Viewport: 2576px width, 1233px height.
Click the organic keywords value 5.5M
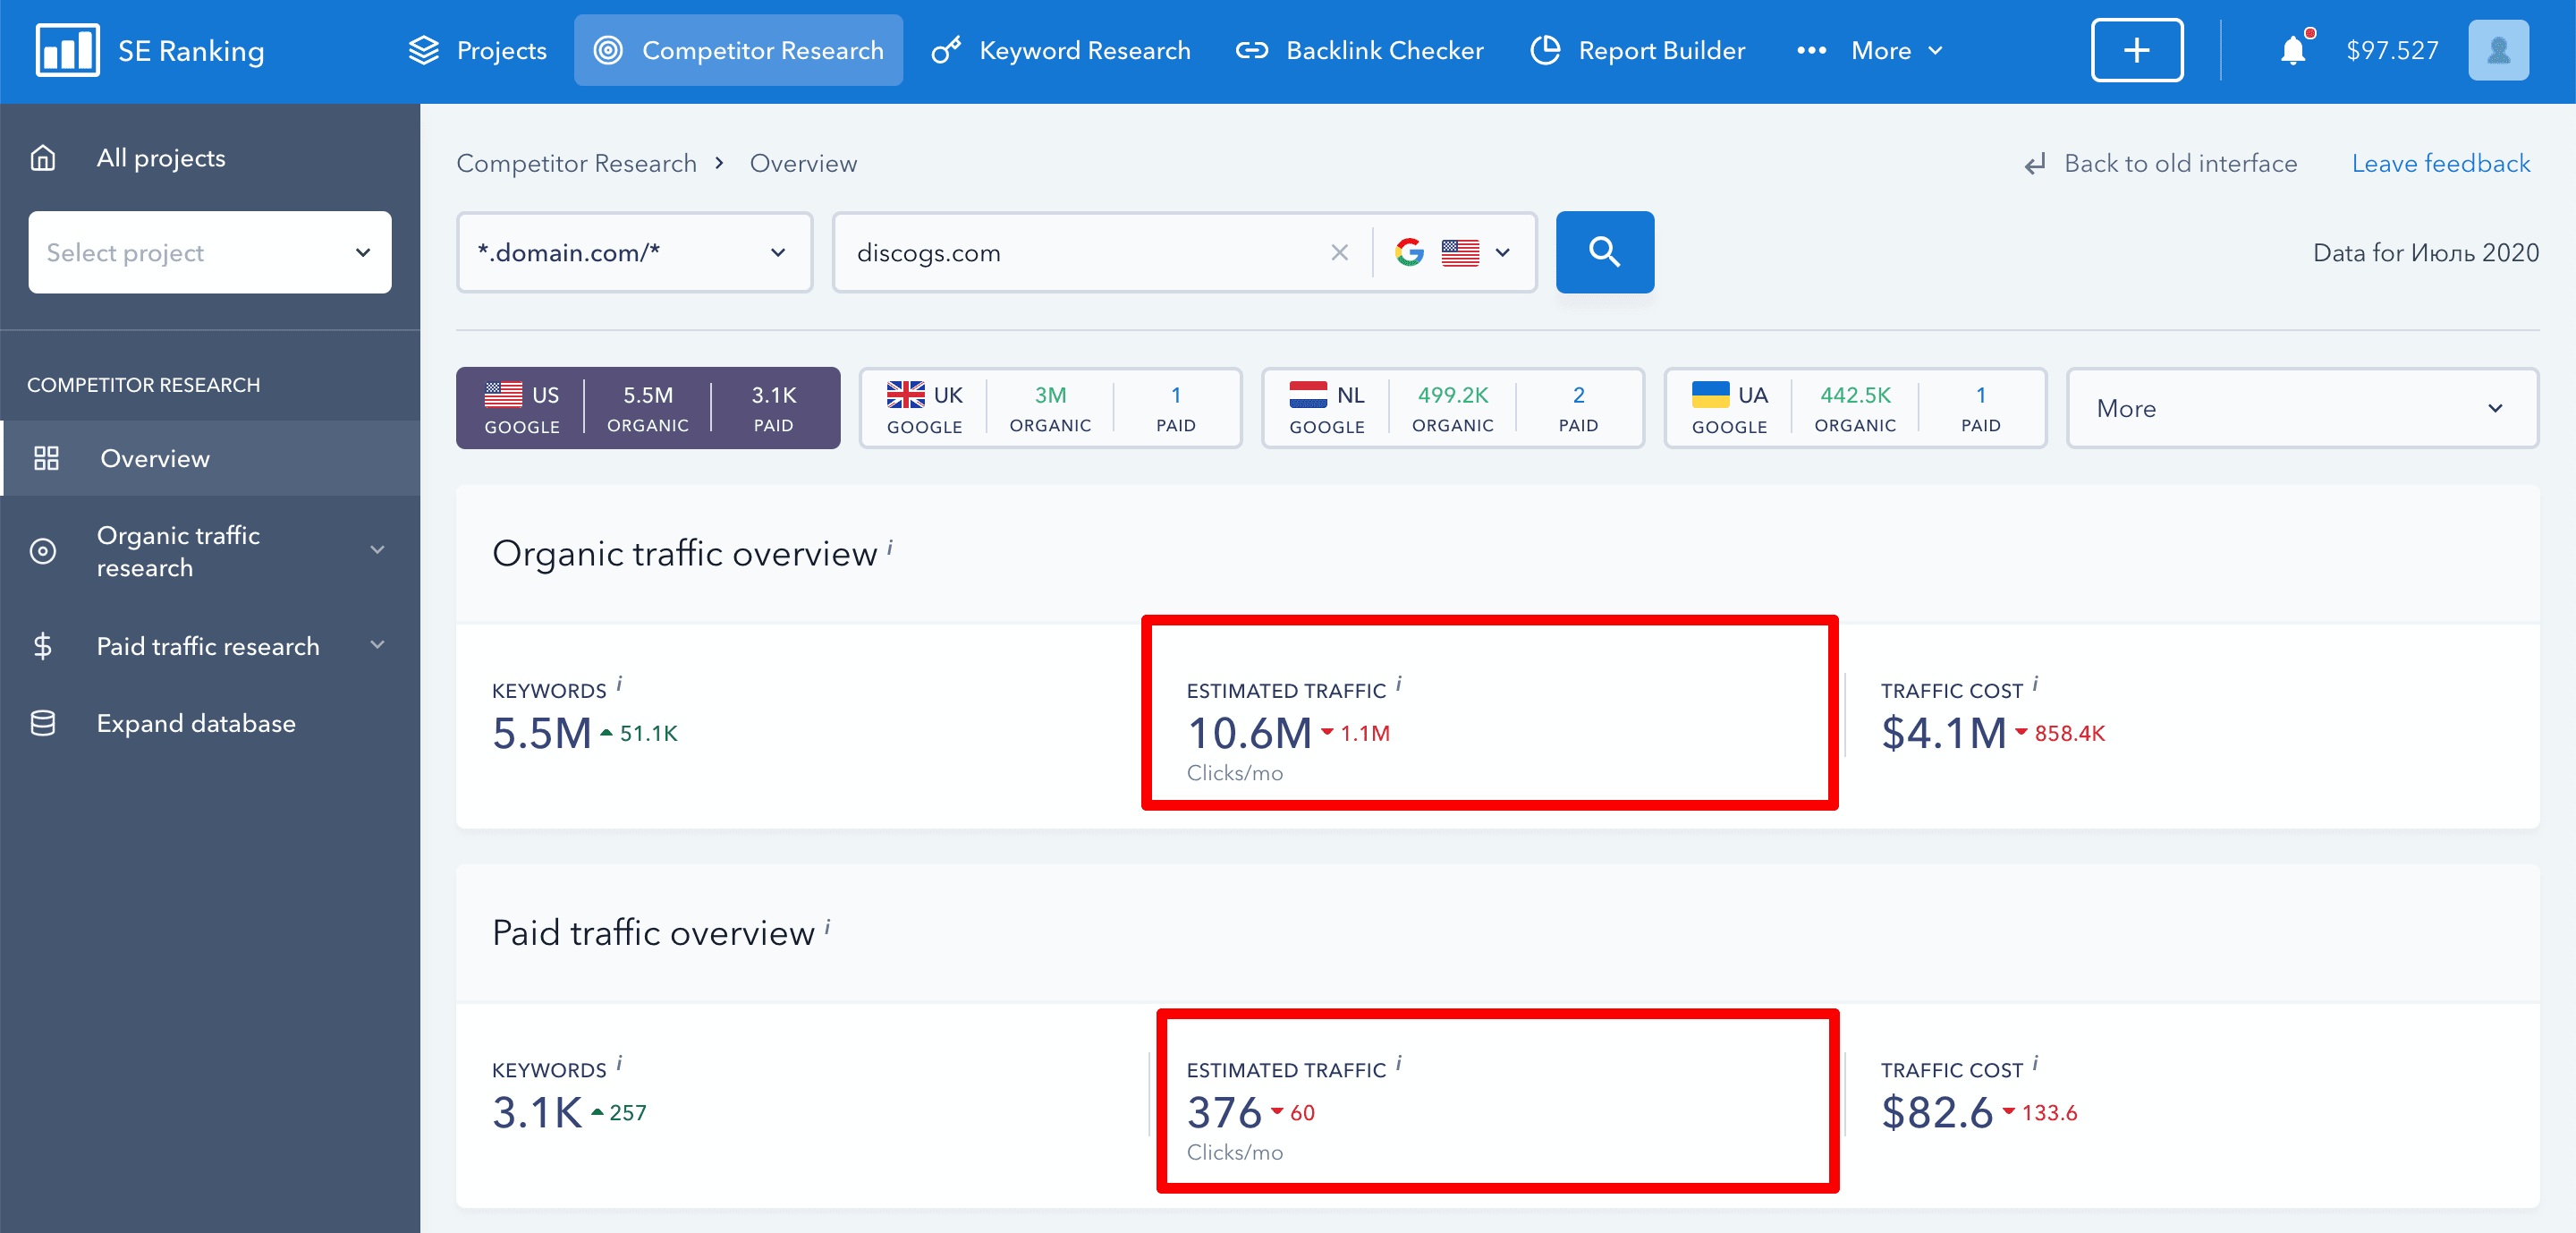(541, 733)
